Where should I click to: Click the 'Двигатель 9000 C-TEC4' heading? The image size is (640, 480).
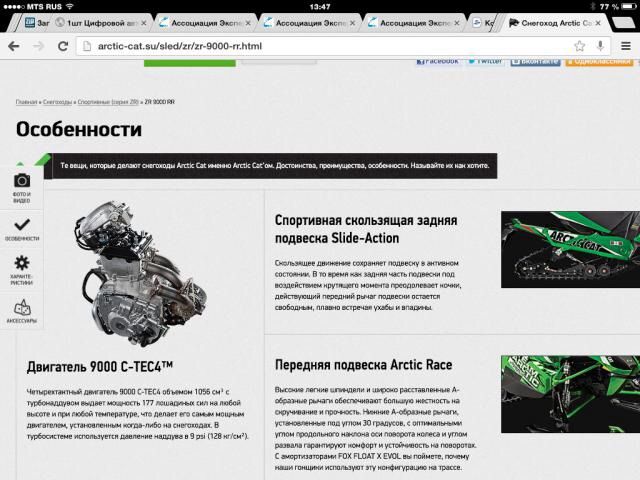100,367
